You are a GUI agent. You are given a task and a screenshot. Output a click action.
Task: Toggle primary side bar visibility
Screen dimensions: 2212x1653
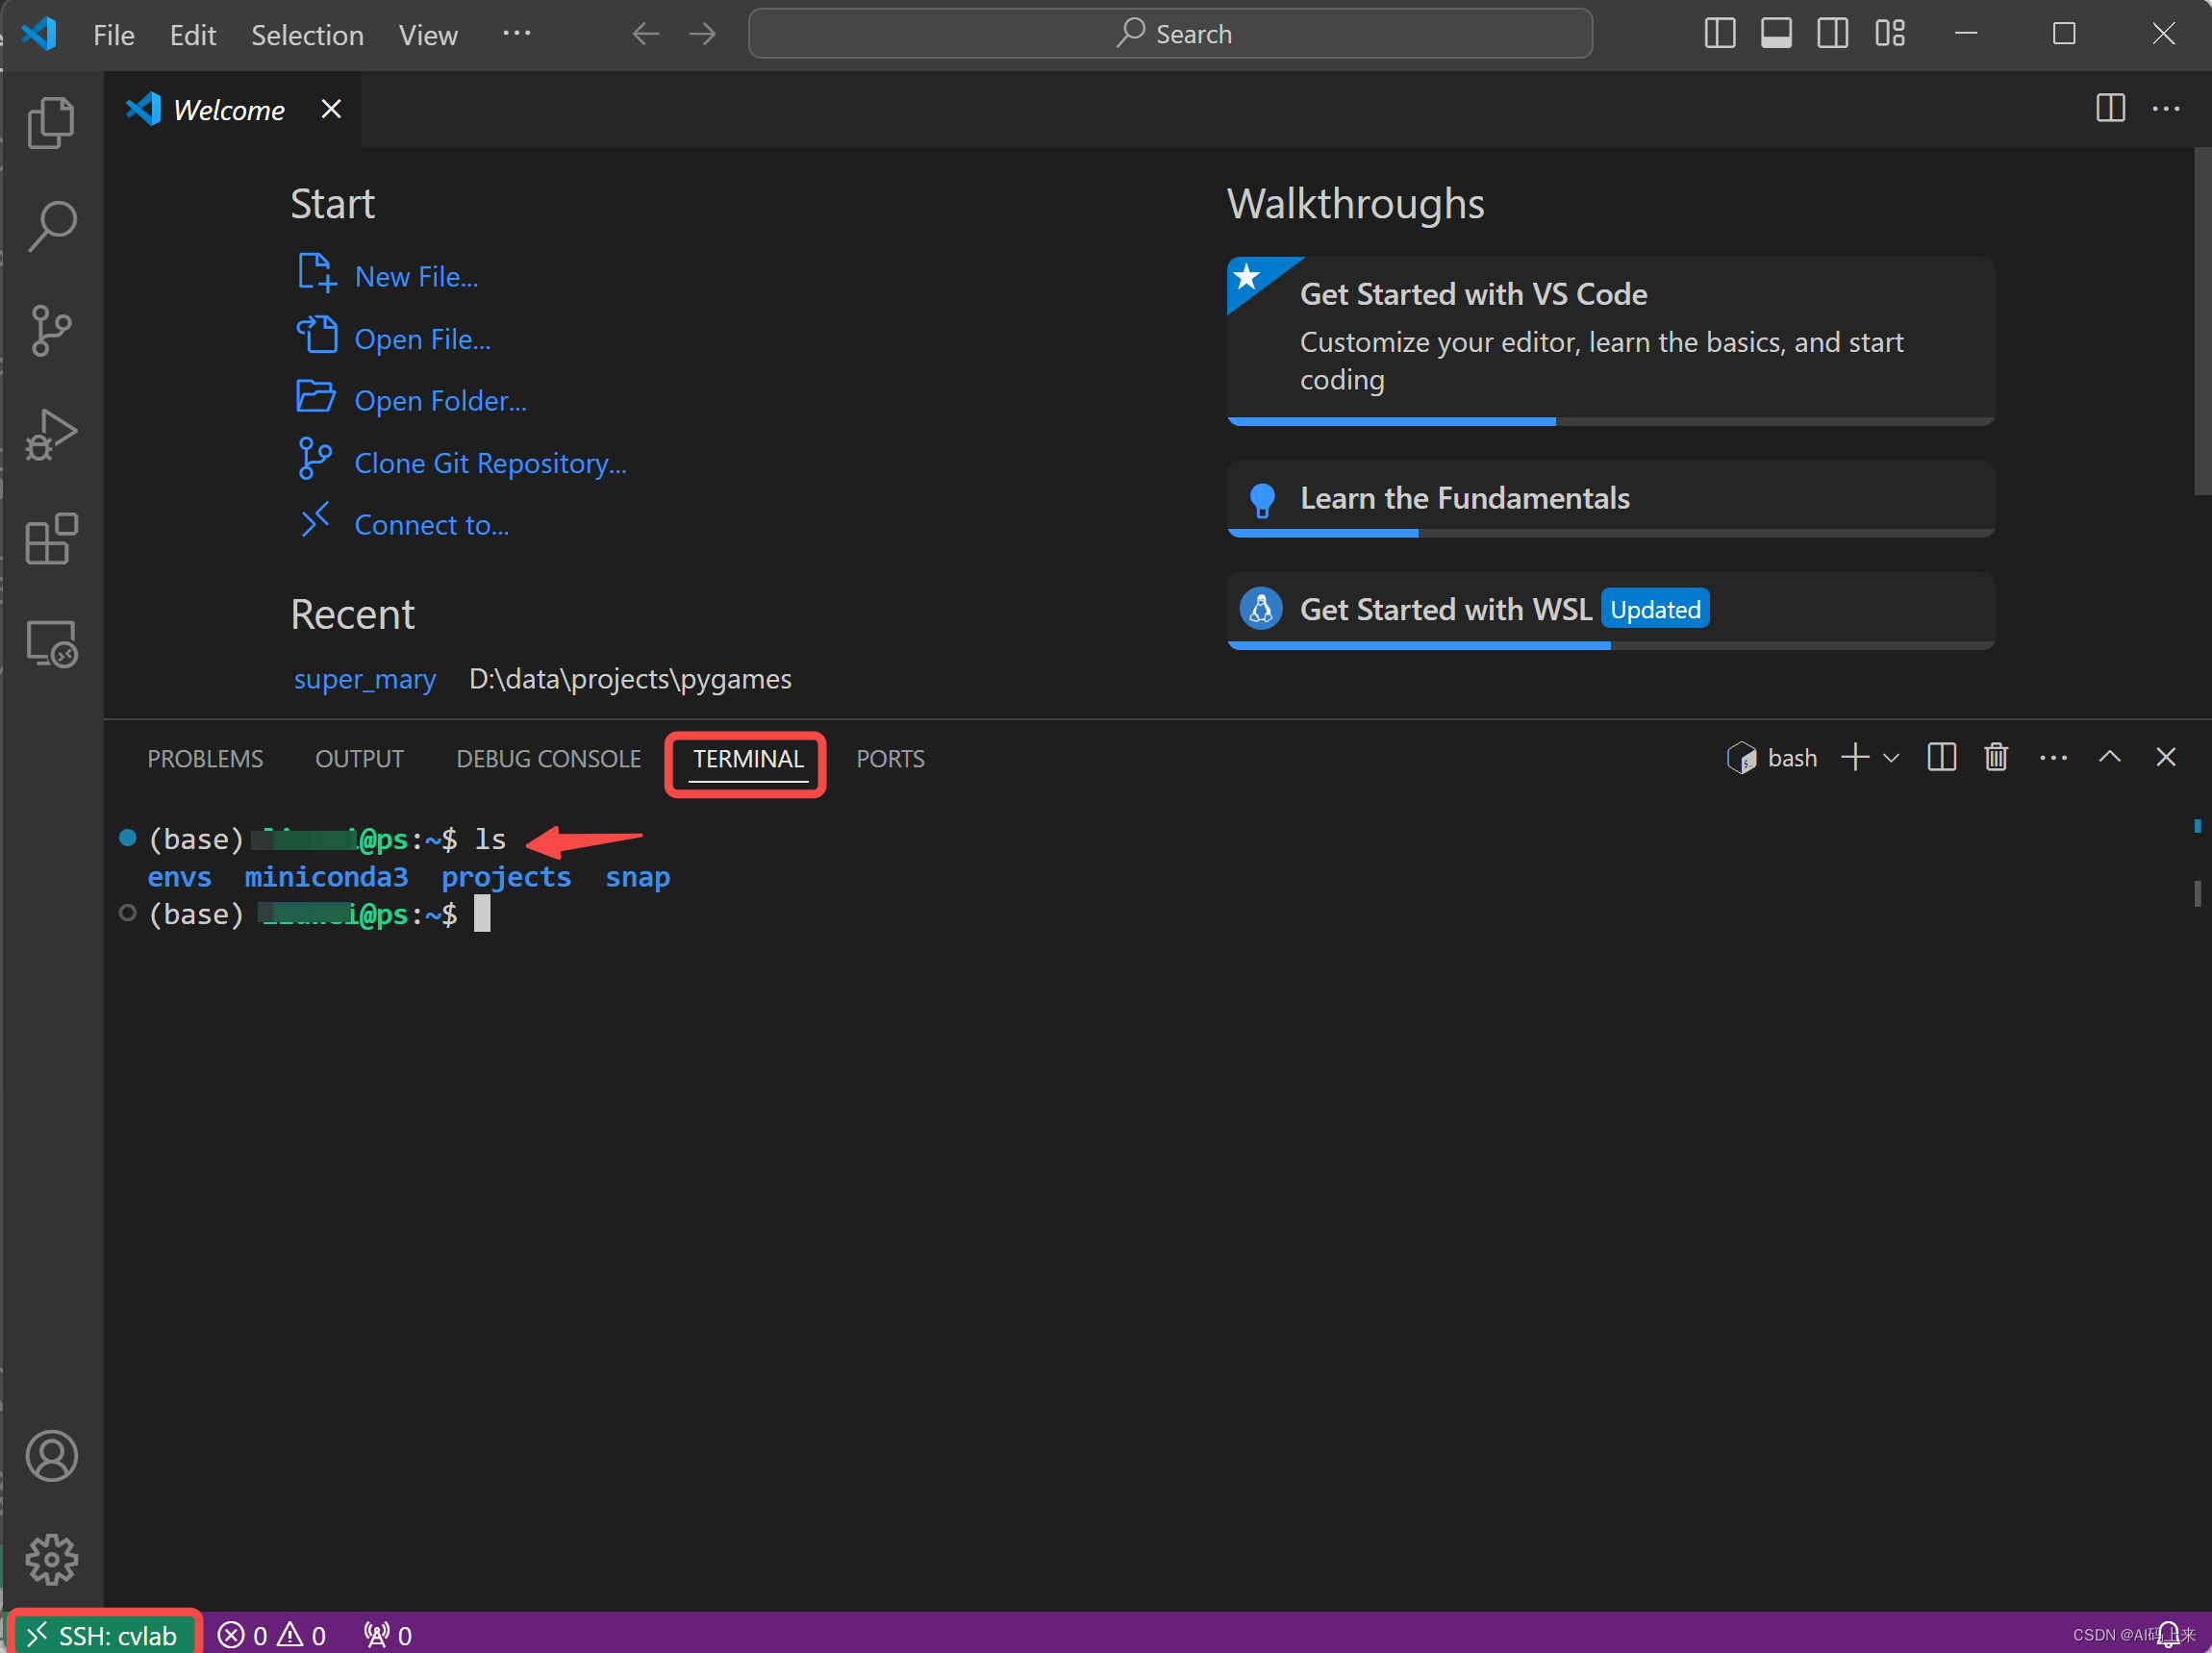[x=1719, y=34]
